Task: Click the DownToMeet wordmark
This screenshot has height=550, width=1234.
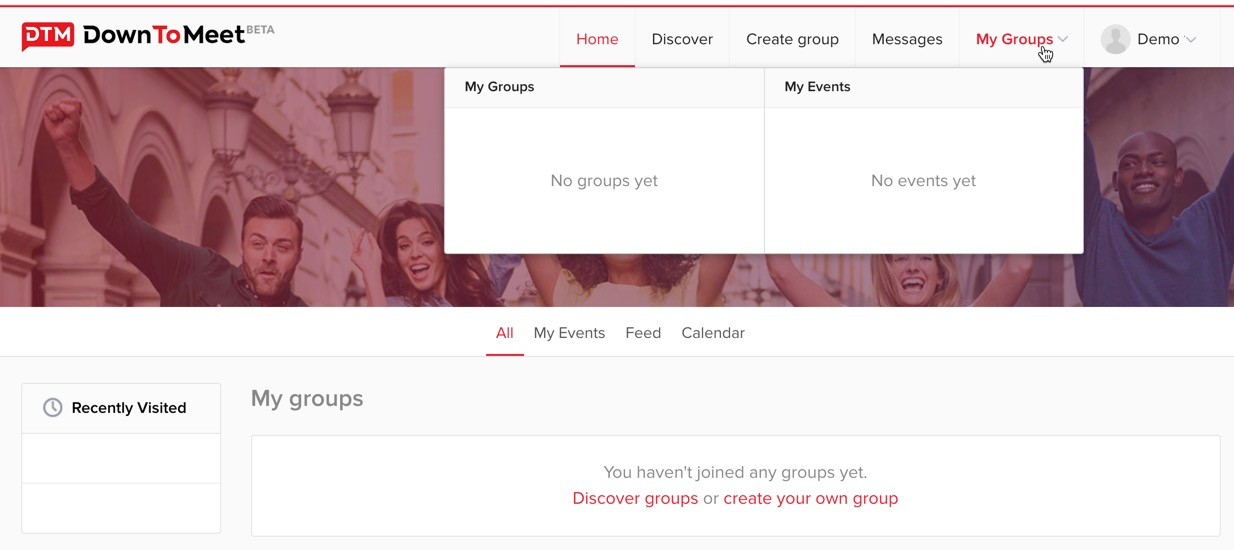Action: click(x=164, y=36)
